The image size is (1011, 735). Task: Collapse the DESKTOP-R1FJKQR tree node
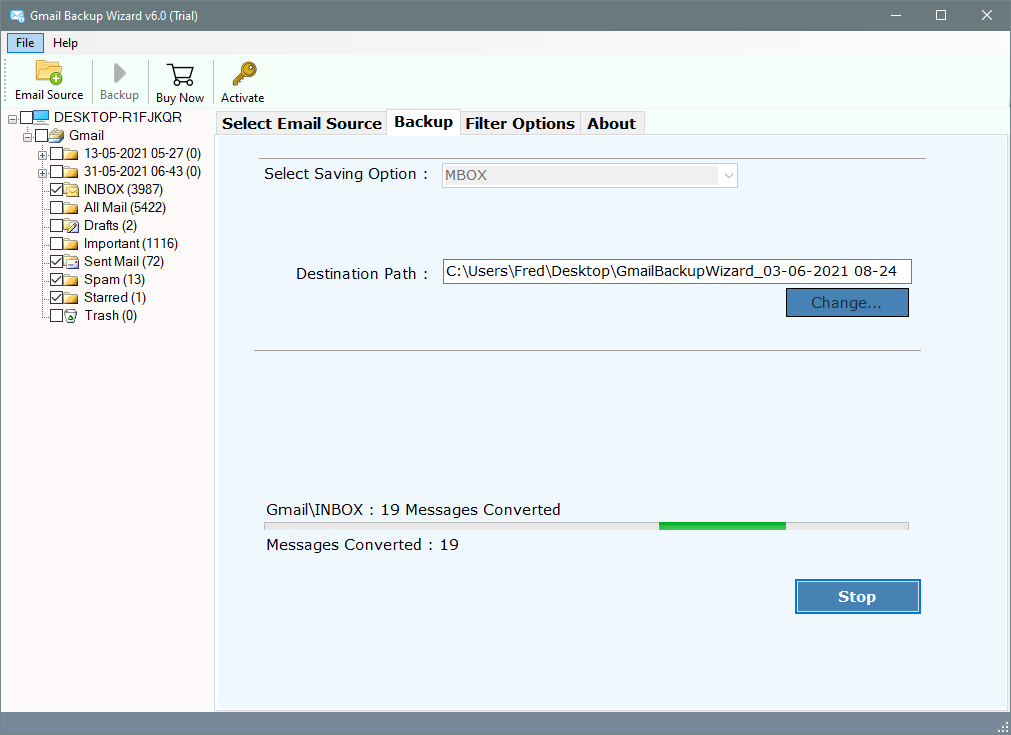pos(12,119)
